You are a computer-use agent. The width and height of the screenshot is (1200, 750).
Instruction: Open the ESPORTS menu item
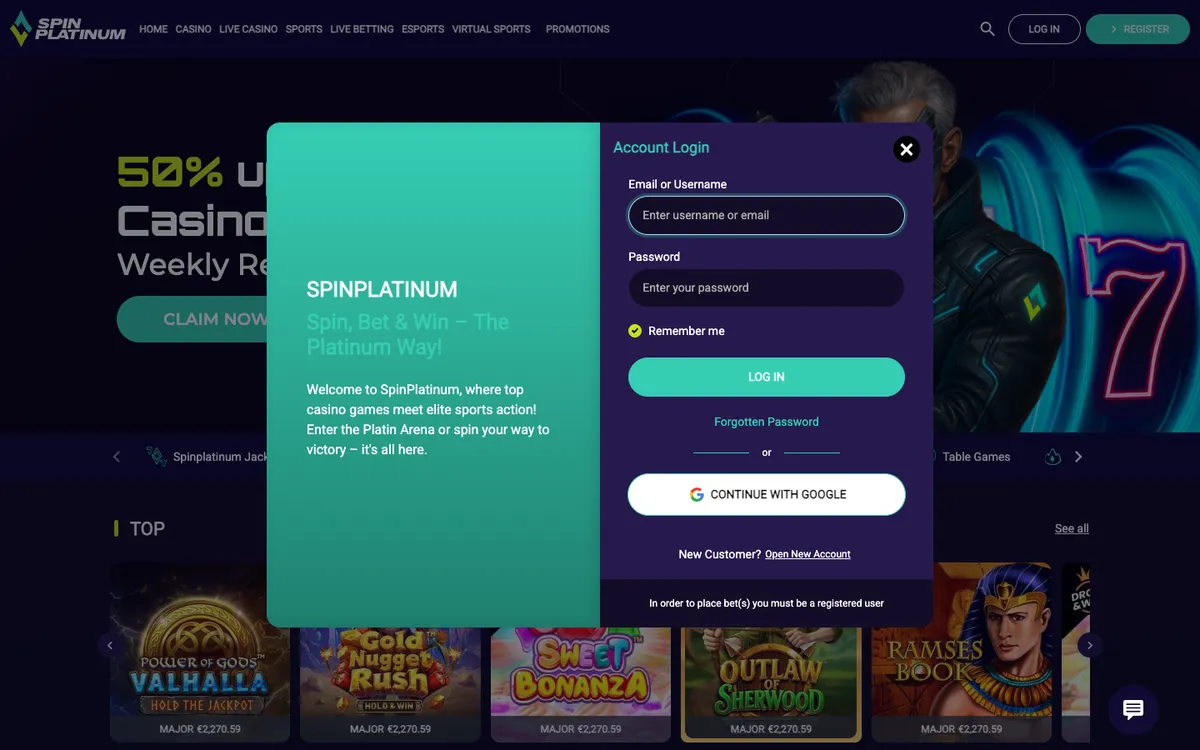point(423,29)
